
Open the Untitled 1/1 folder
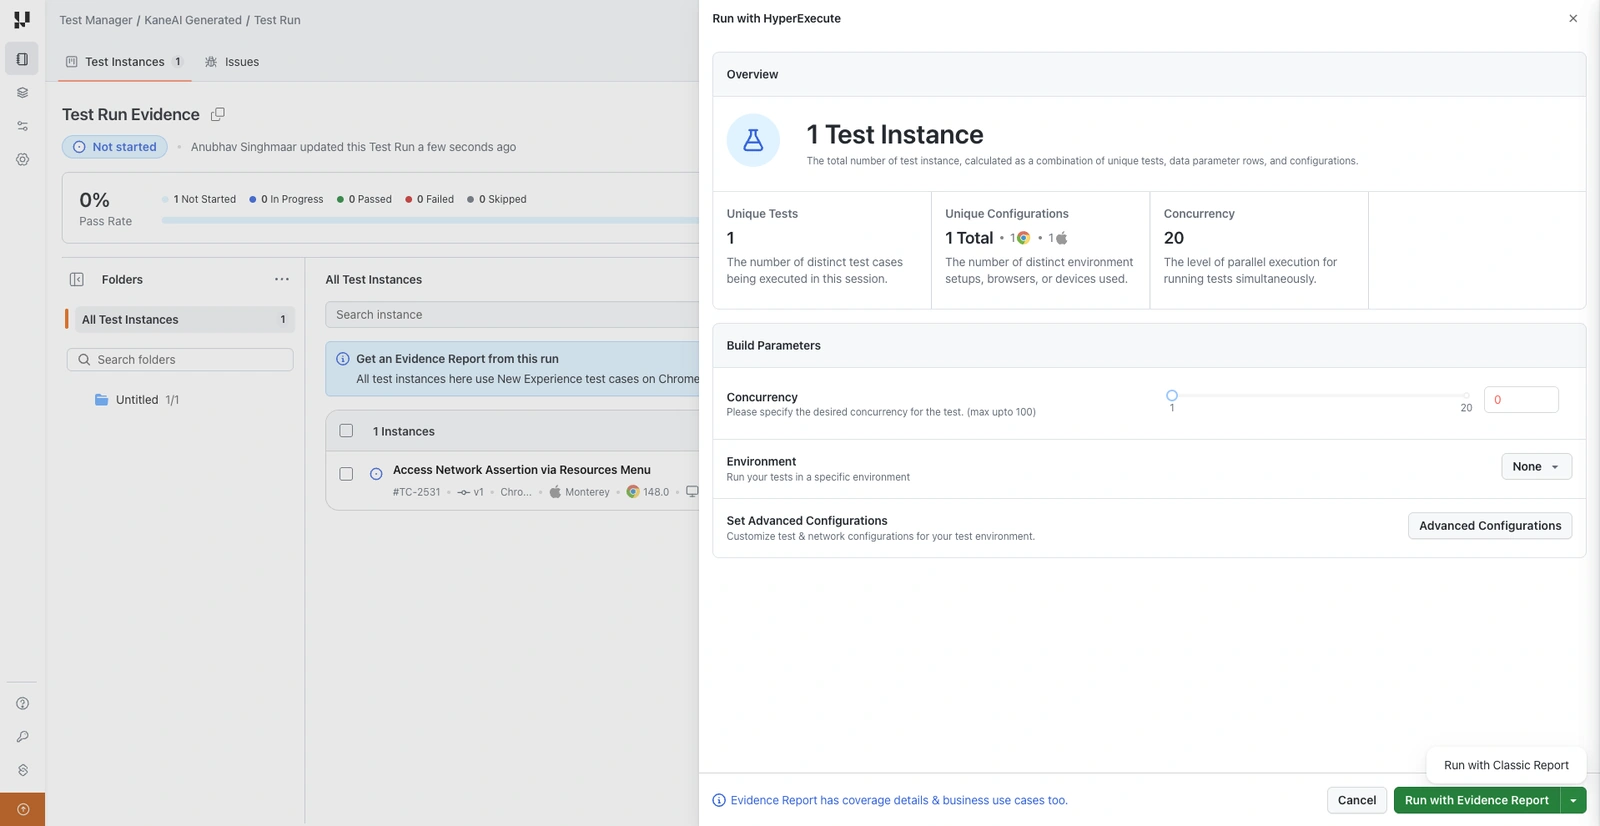[147, 400]
